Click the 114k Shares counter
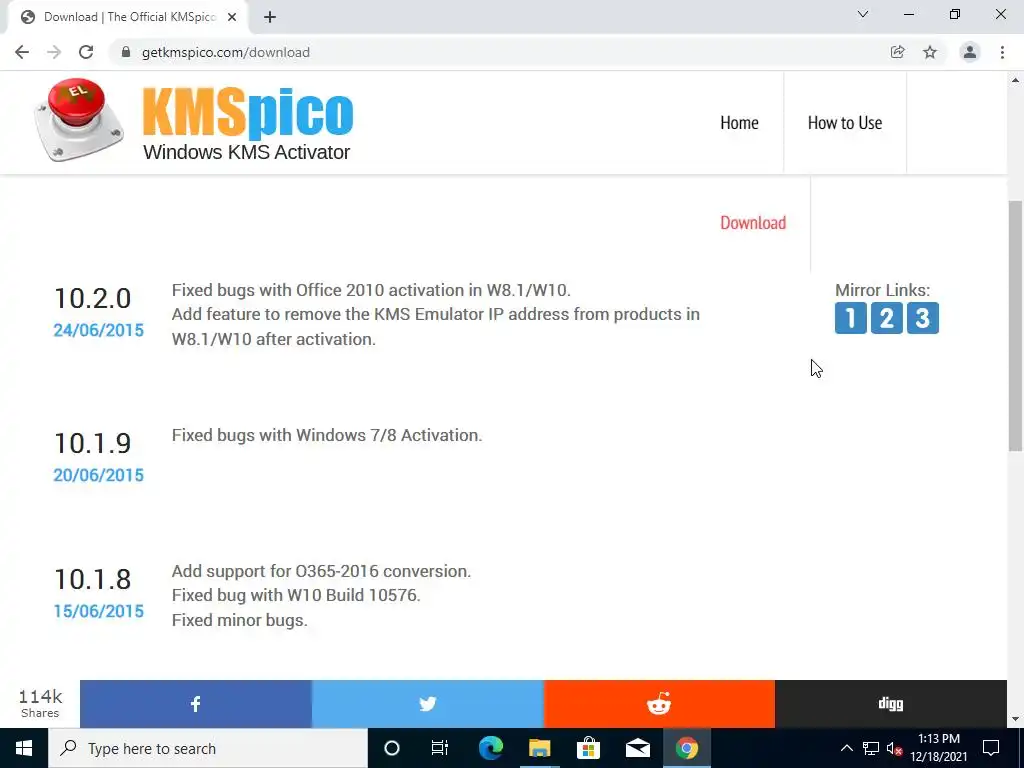Screen dimensions: 1024x768 40,703
